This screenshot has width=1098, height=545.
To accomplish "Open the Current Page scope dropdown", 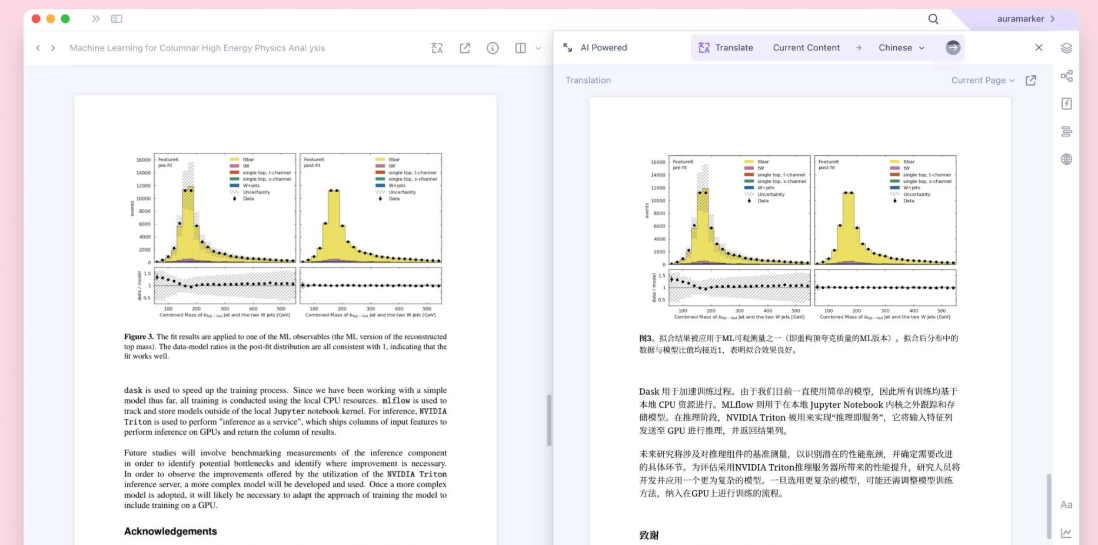I will (982, 81).
